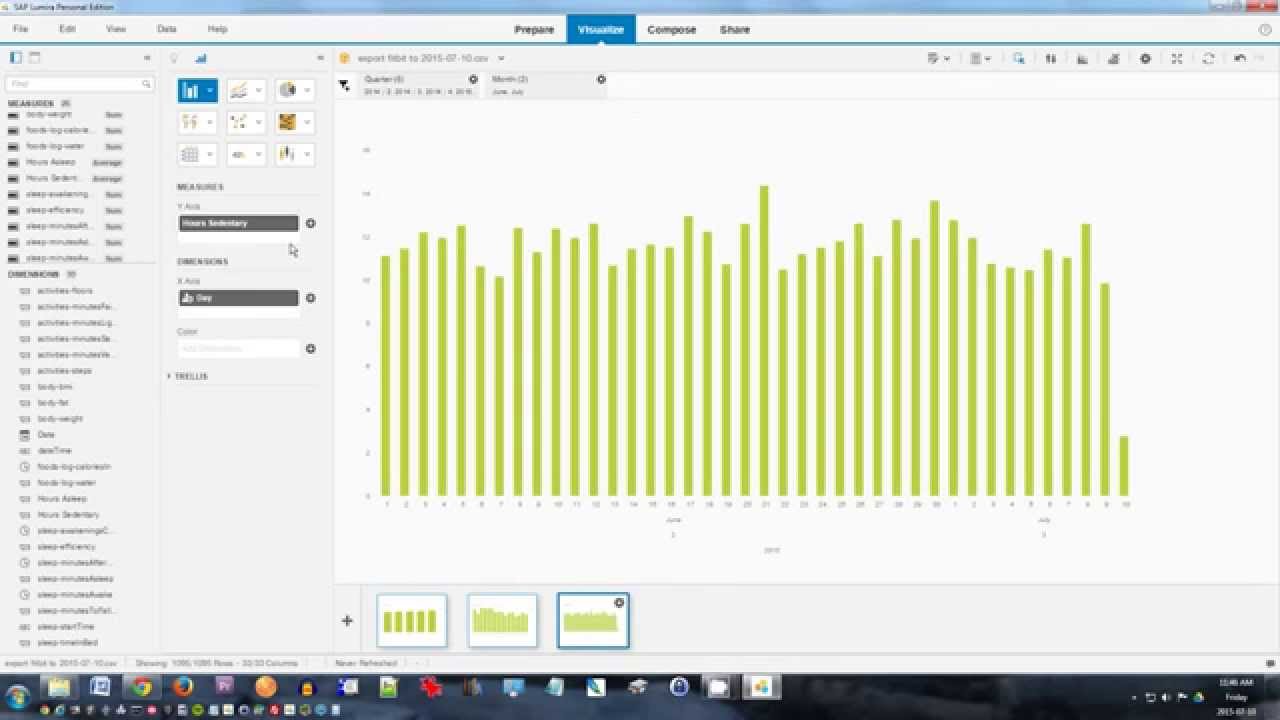Open the View menu
Image resolution: width=1280 pixels, height=720 pixels.
click(116, 29)
